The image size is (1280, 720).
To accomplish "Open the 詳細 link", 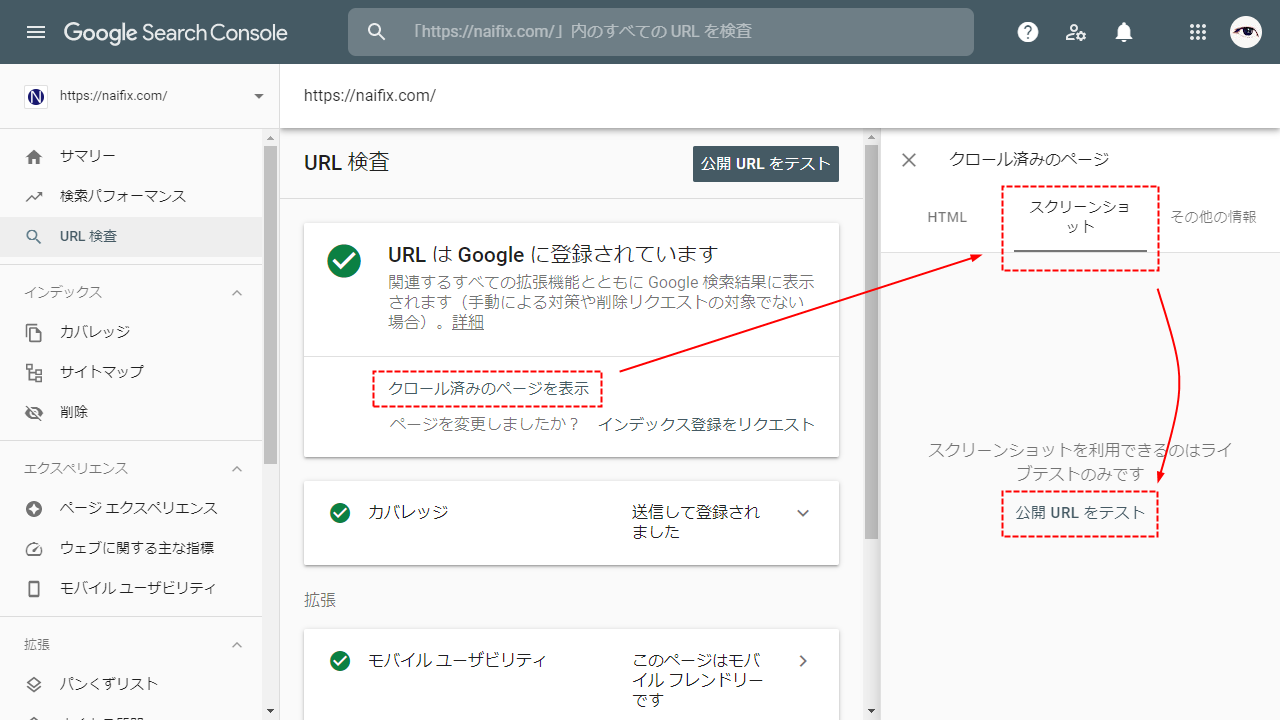I will pos(468,322).
